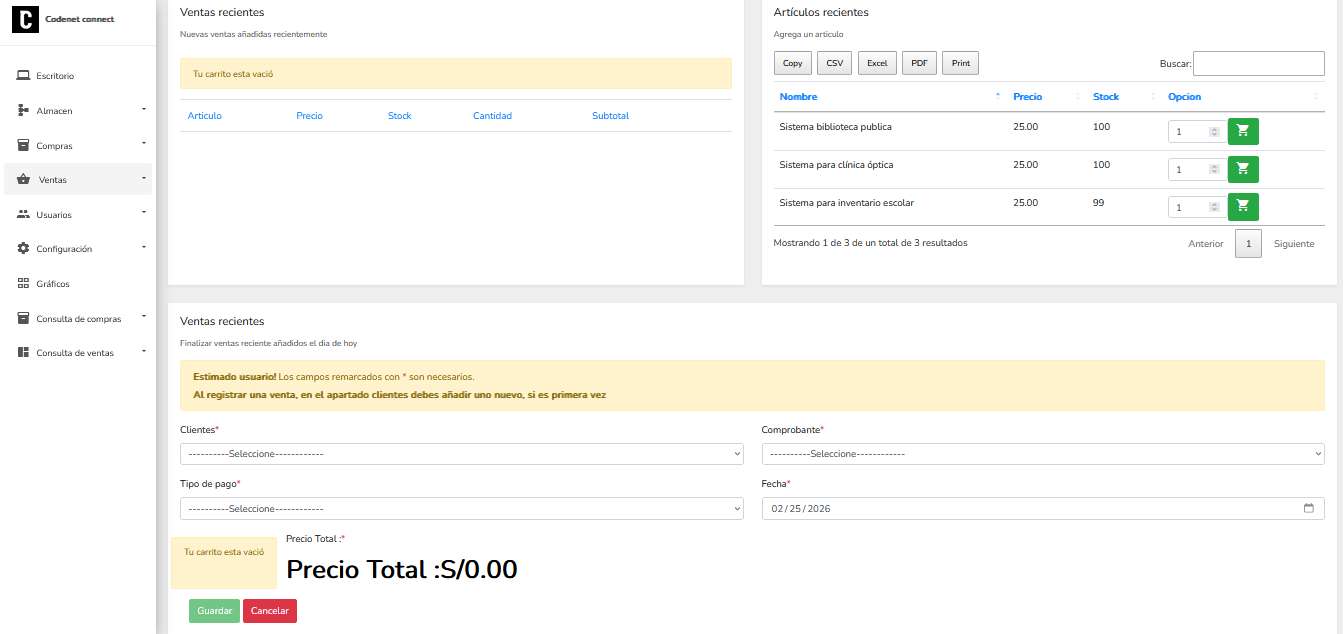1343x634 pixels.
Task: Focus the Buscar search field
Action: tap(1258, 64)
